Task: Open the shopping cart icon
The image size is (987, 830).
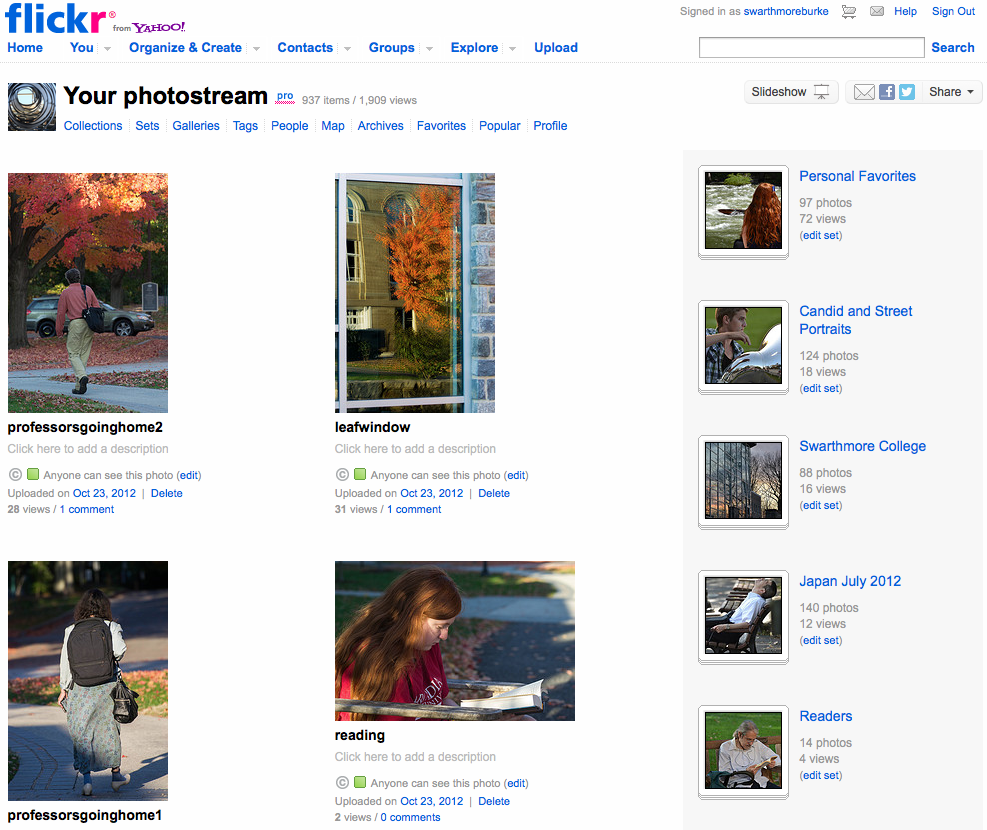Action: 849,12
